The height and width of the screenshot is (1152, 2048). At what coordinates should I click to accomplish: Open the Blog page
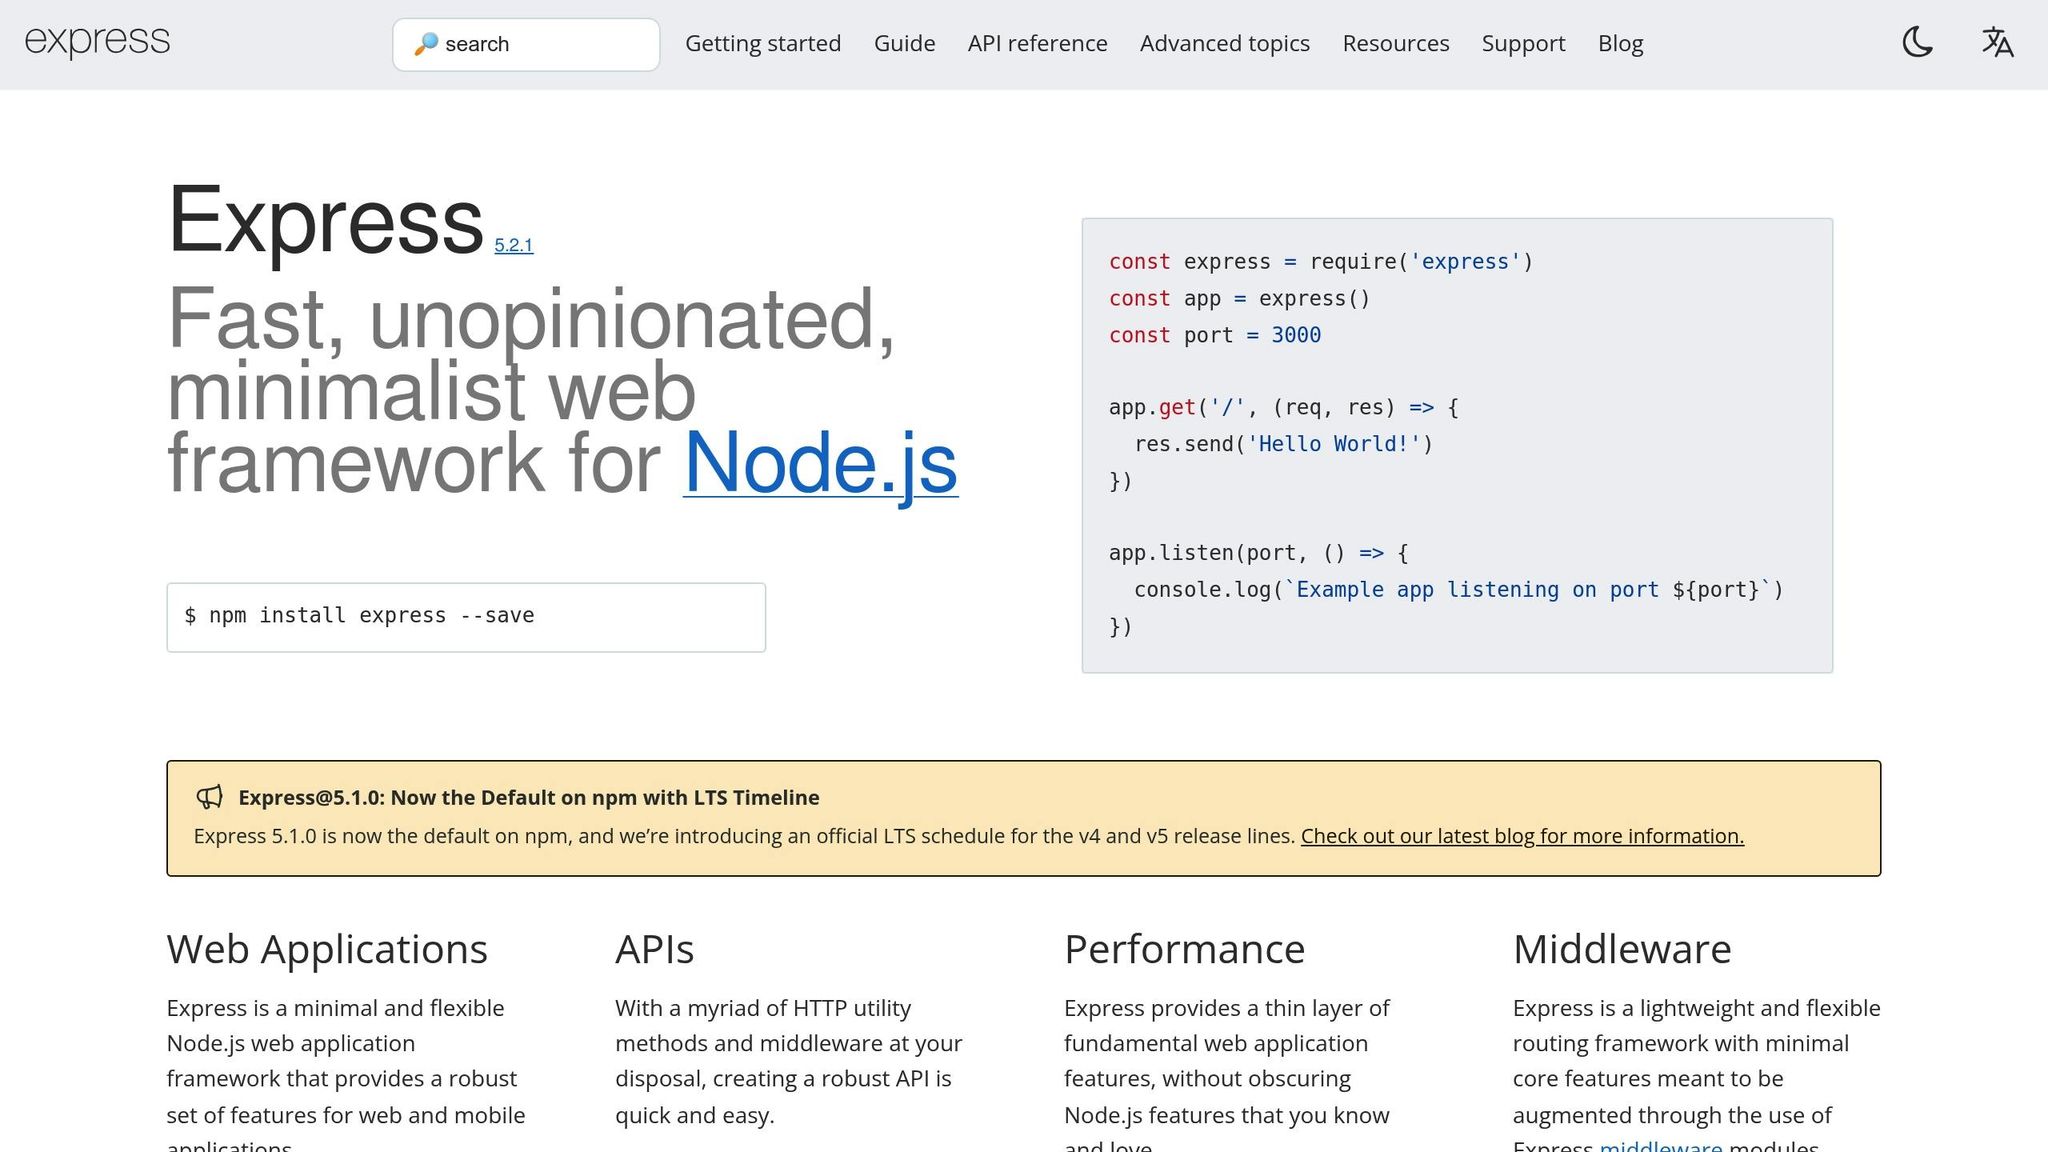pos(1620,43)
